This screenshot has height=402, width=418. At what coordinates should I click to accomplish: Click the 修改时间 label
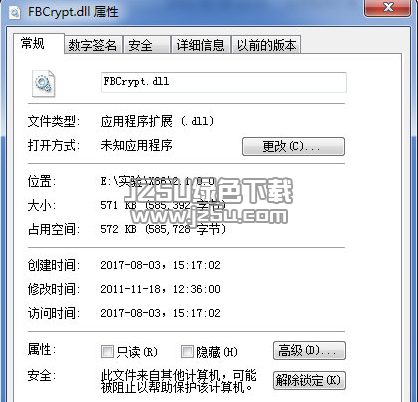[x=54, y=289]
